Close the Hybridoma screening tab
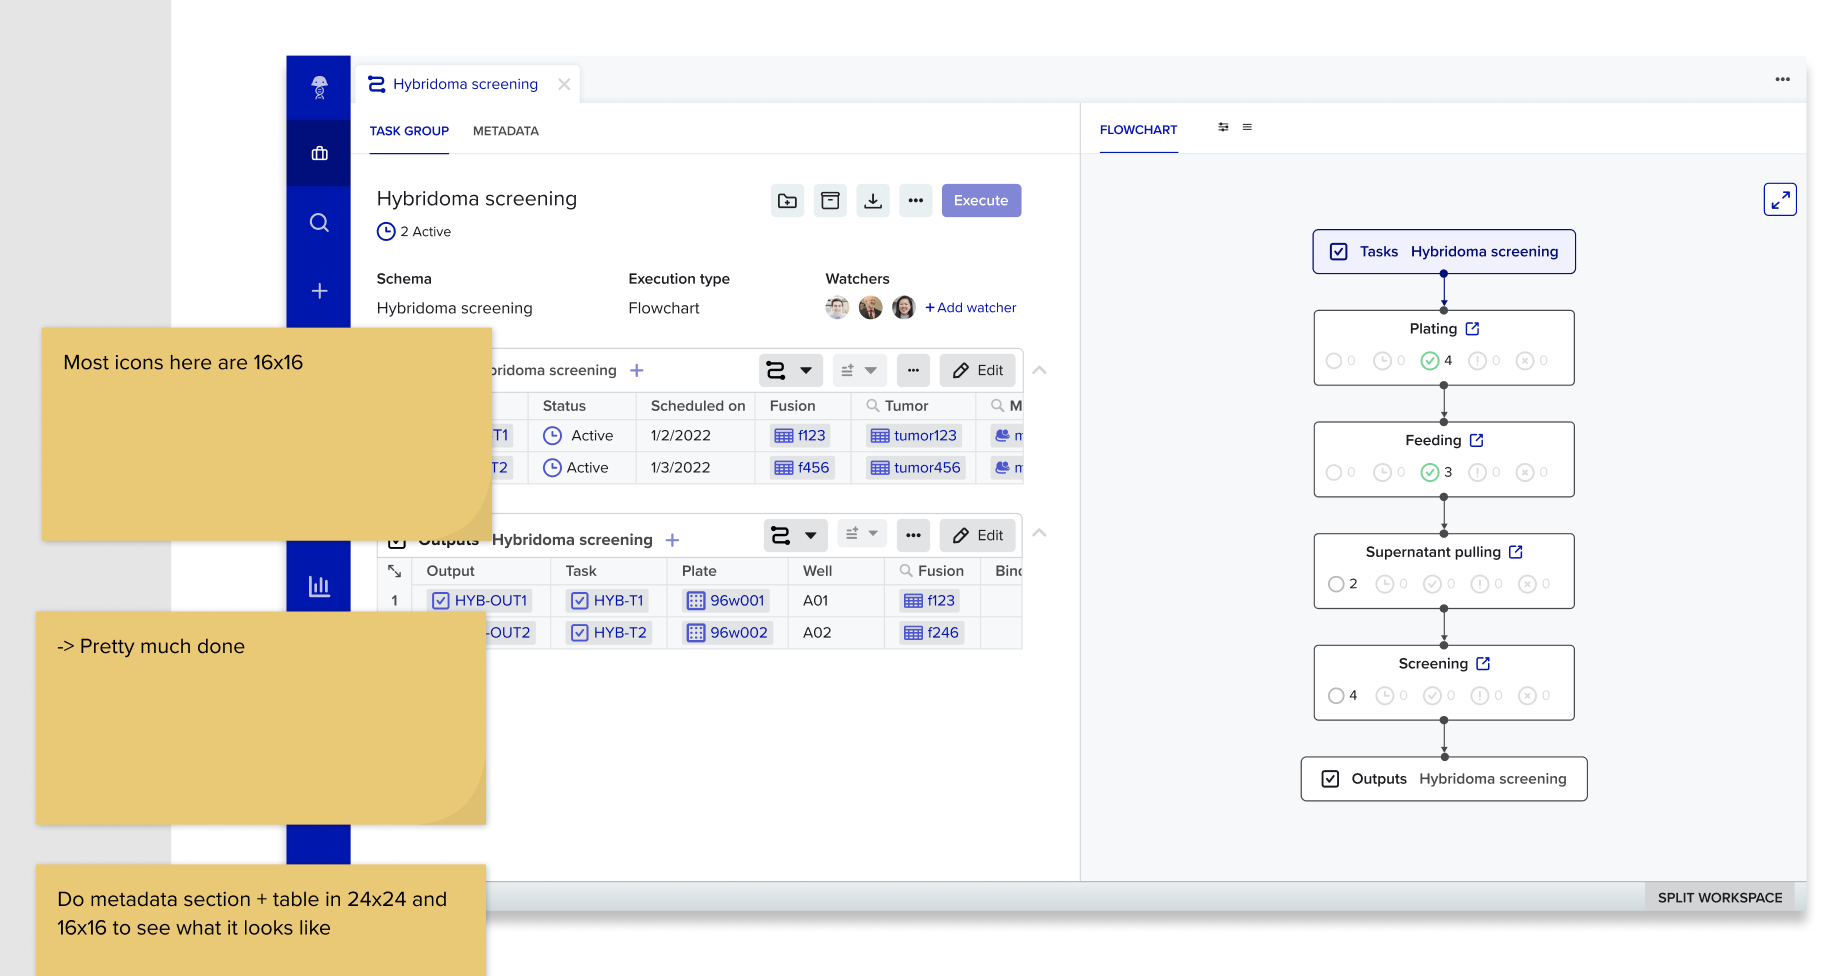 tap(564, 84)
